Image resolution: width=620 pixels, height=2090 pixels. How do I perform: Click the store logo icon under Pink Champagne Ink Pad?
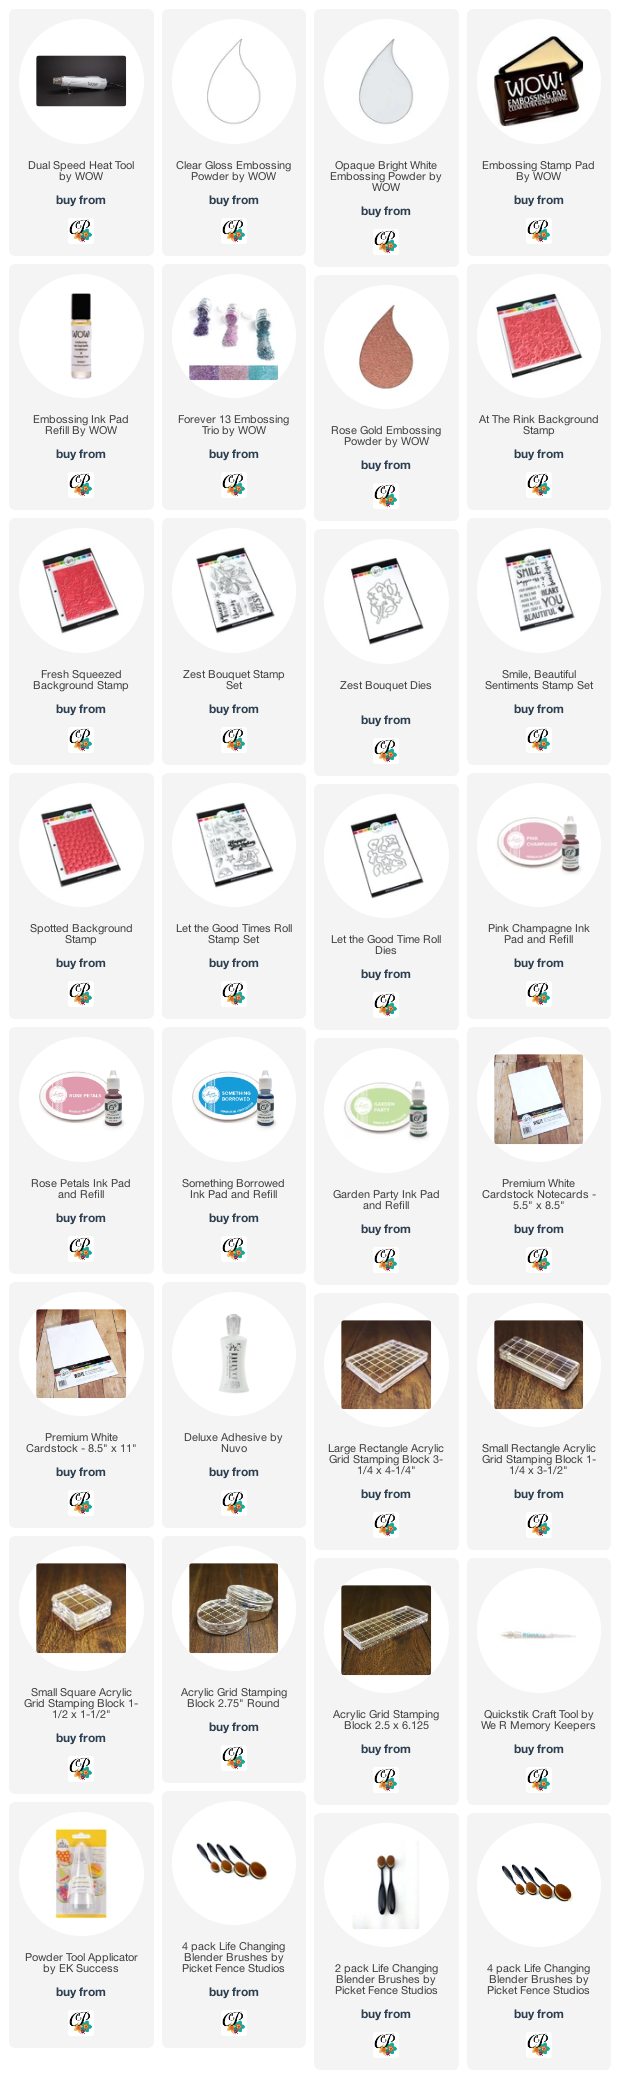point(538,992)
